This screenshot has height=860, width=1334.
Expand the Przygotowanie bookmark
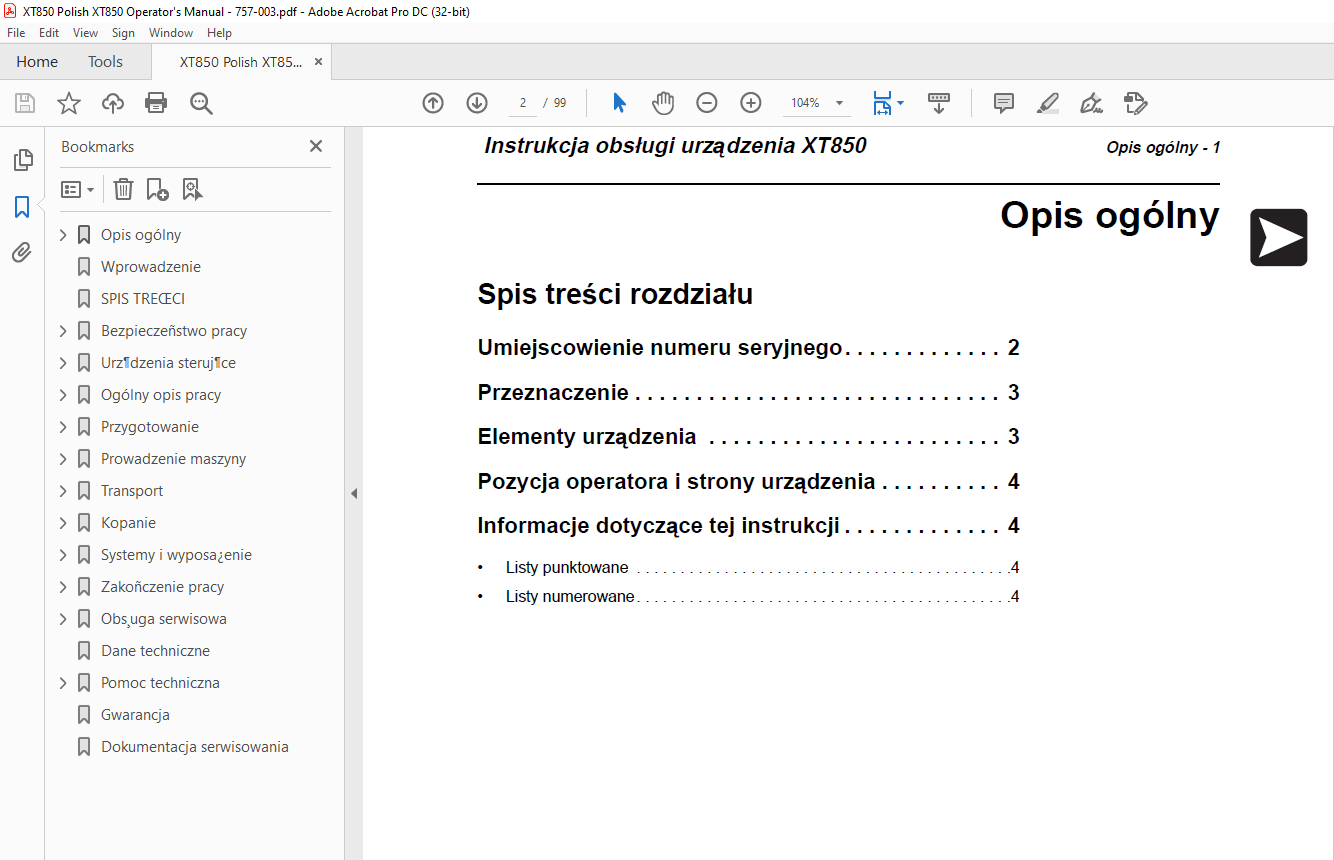63,427
